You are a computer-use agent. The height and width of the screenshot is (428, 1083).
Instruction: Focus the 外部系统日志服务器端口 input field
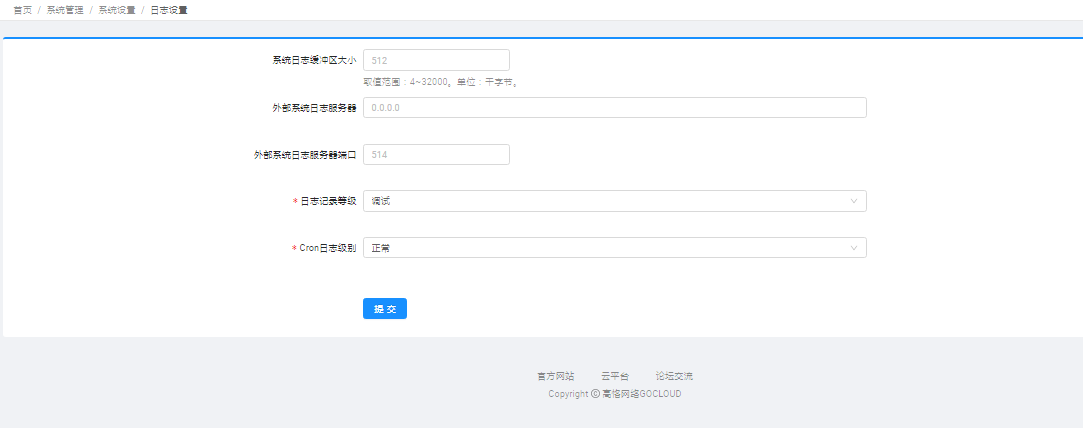click(436, 155)
